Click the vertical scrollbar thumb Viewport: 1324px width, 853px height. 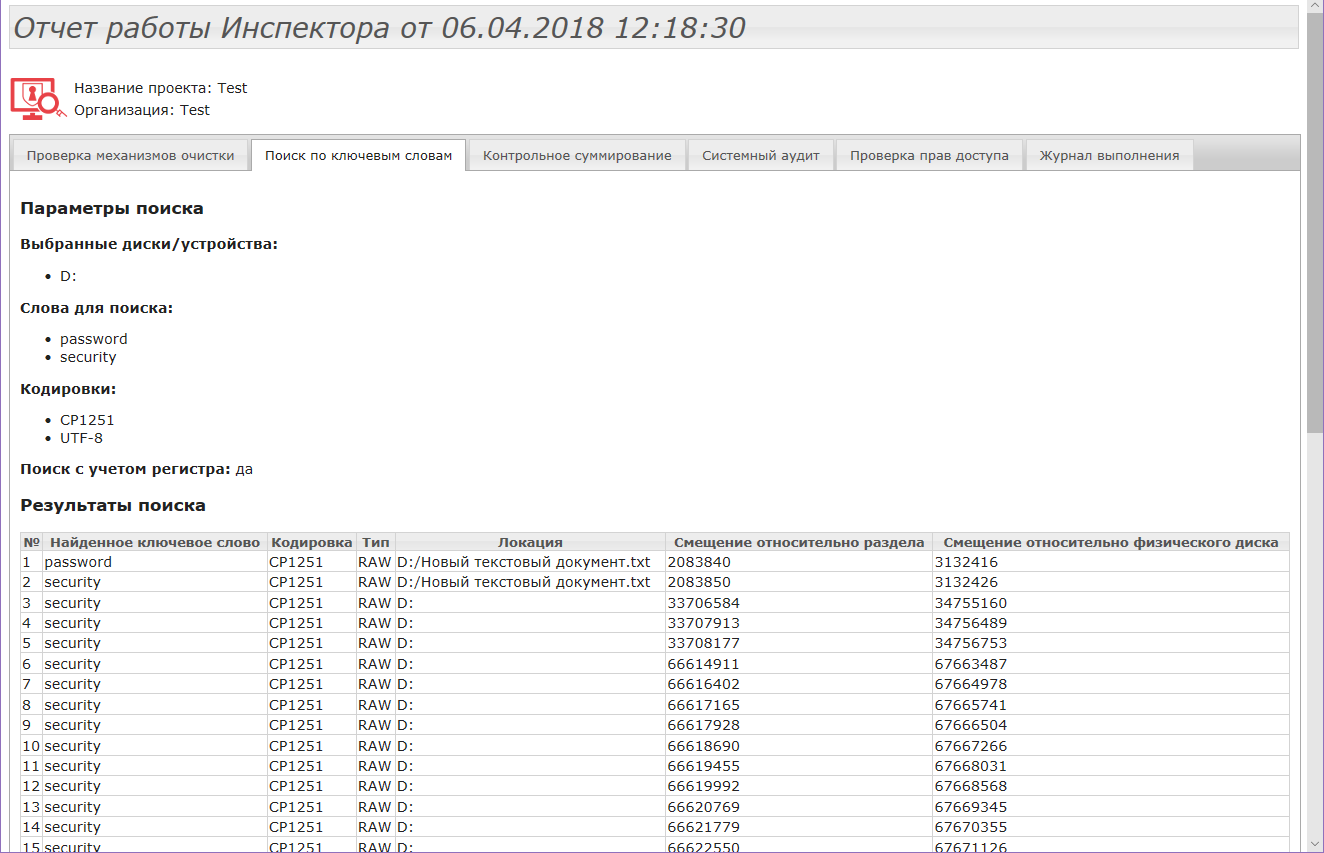[1315, 220]
